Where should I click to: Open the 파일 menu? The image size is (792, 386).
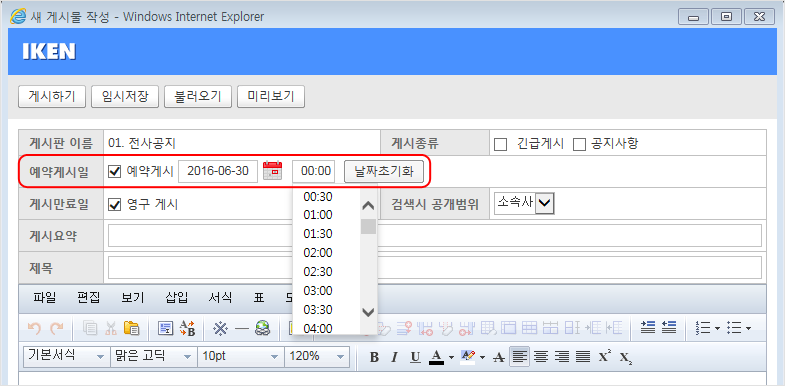point(44,298)
